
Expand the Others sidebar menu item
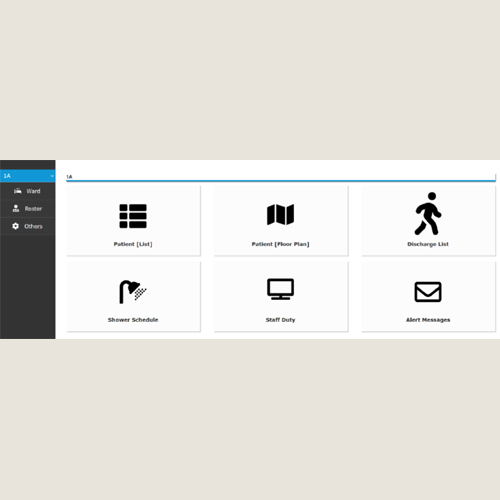tap(28, 226)
